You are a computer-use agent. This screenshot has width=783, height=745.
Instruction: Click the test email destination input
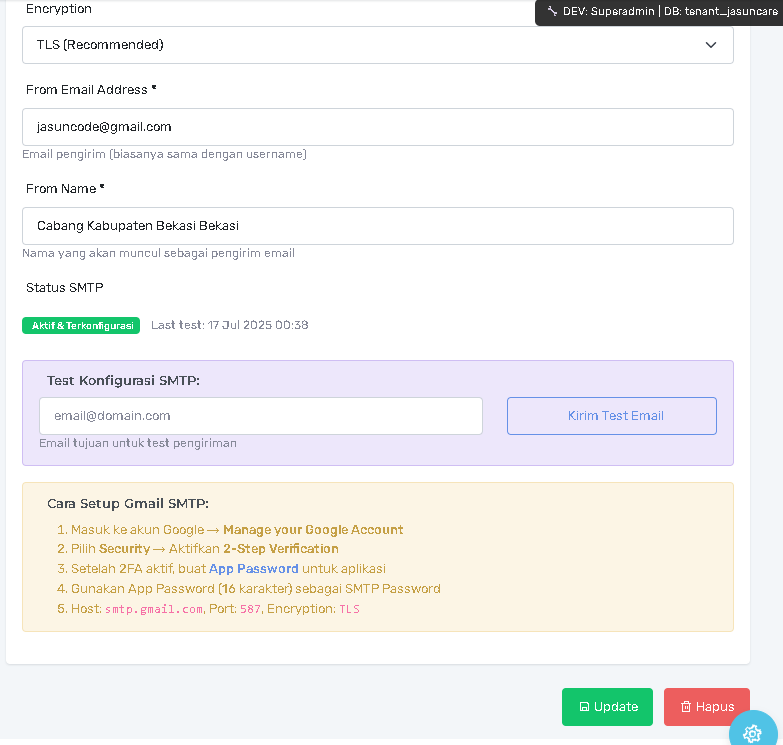[260, 416]
